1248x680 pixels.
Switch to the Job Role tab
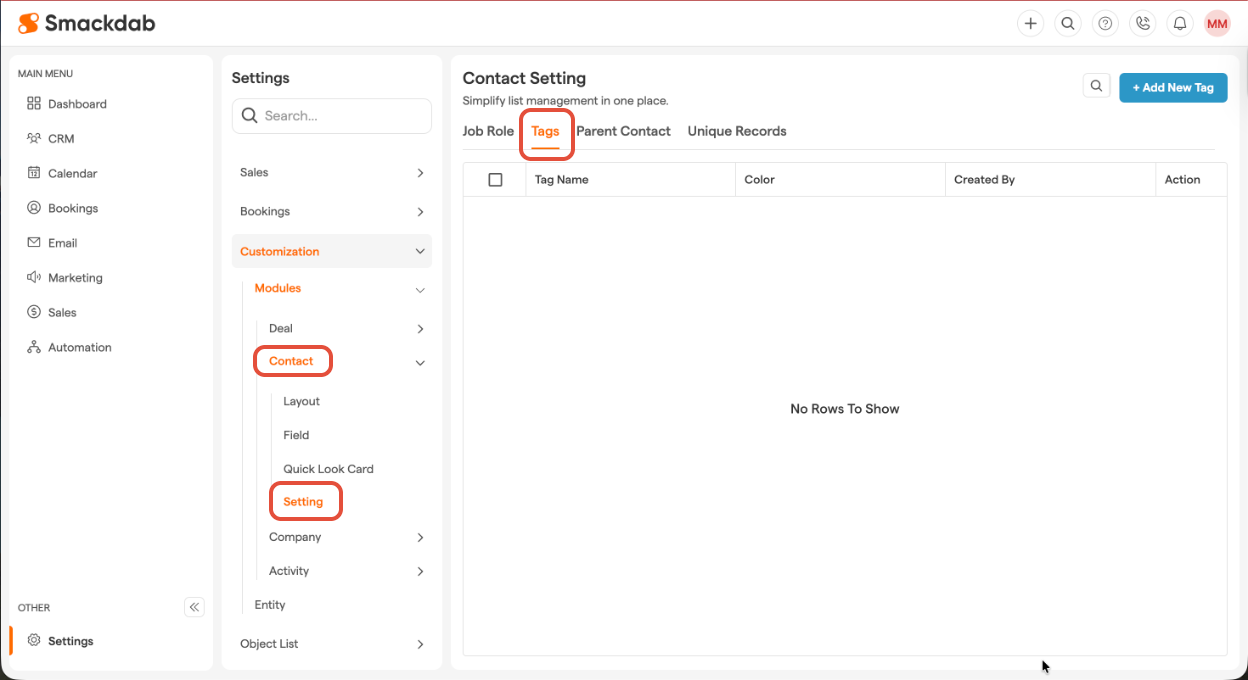(488, 131)
